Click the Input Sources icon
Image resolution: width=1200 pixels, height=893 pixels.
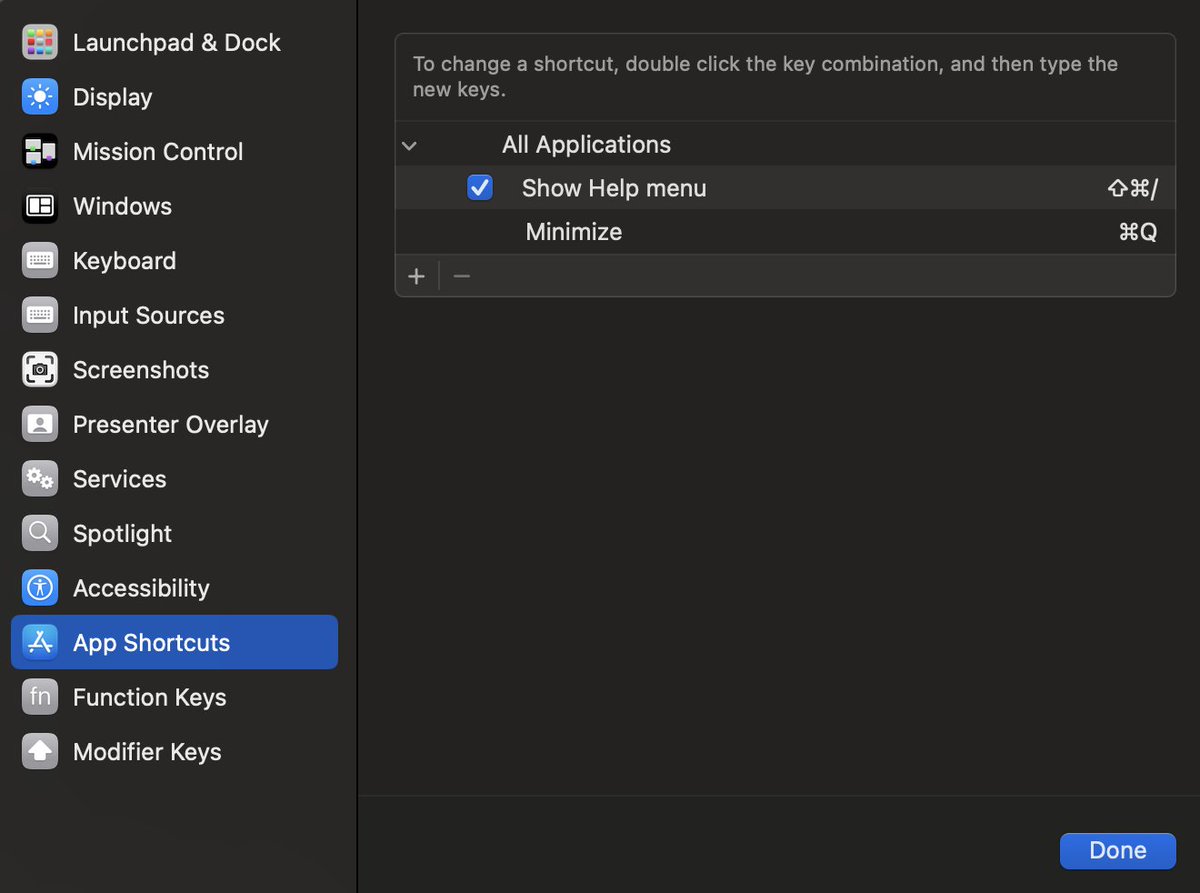(40, 315)
